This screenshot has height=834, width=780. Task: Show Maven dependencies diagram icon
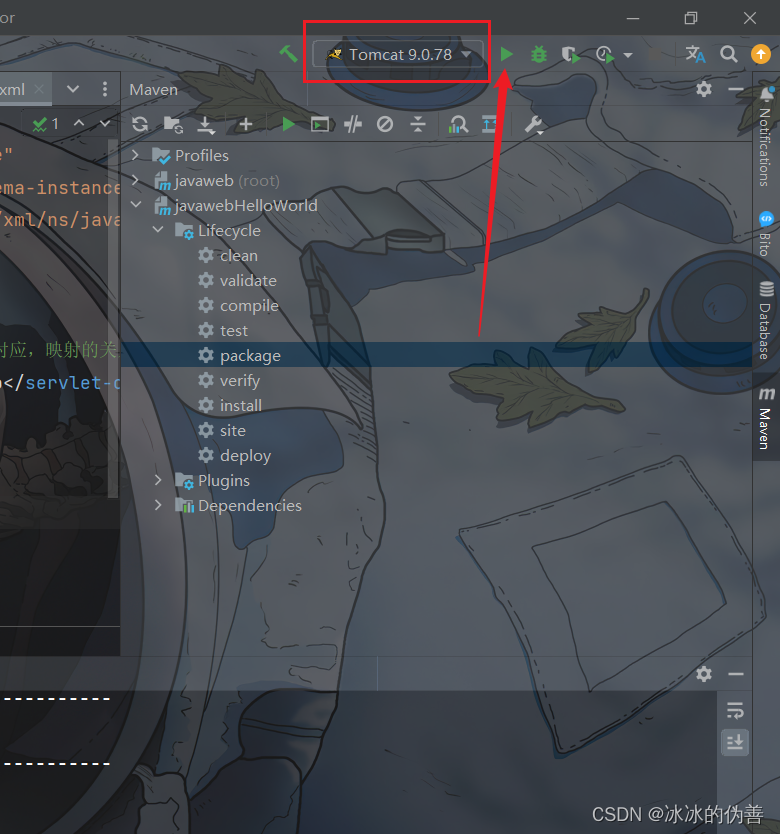point(458,124)
